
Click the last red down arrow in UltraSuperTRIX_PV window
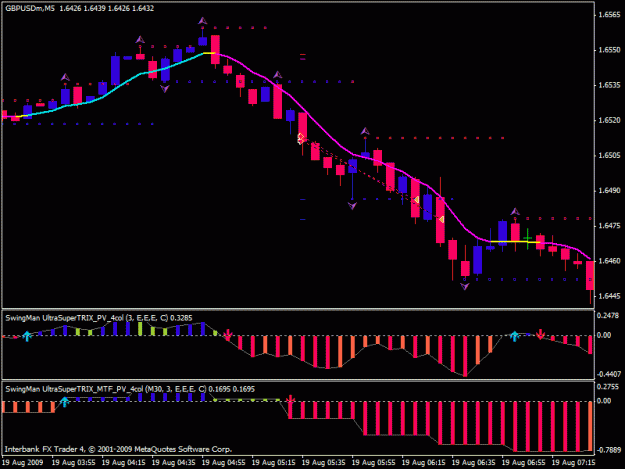[x=540, y=334]
